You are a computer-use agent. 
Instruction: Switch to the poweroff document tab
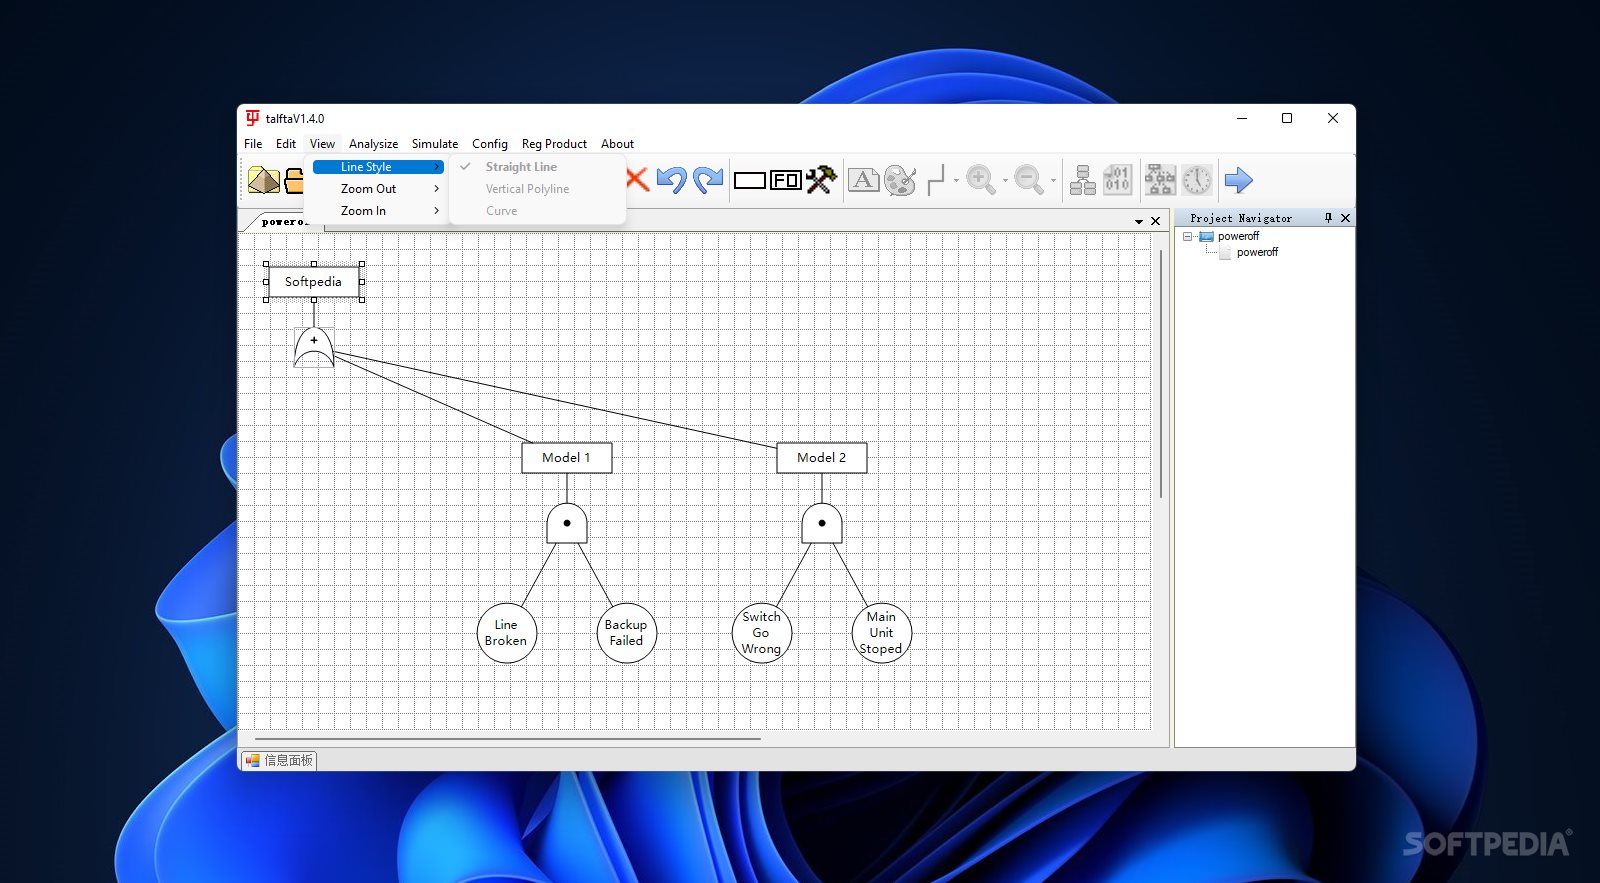pyautogui.click(x=284, y=222)
